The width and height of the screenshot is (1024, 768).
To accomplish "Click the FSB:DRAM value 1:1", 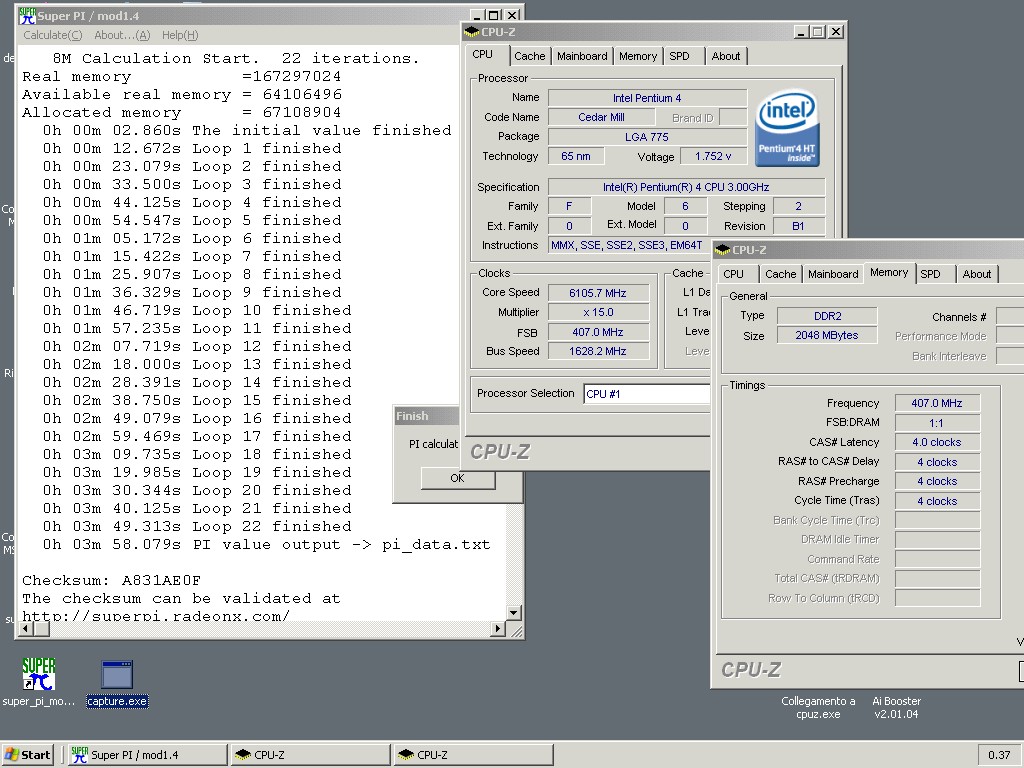I will click(937, 423).
